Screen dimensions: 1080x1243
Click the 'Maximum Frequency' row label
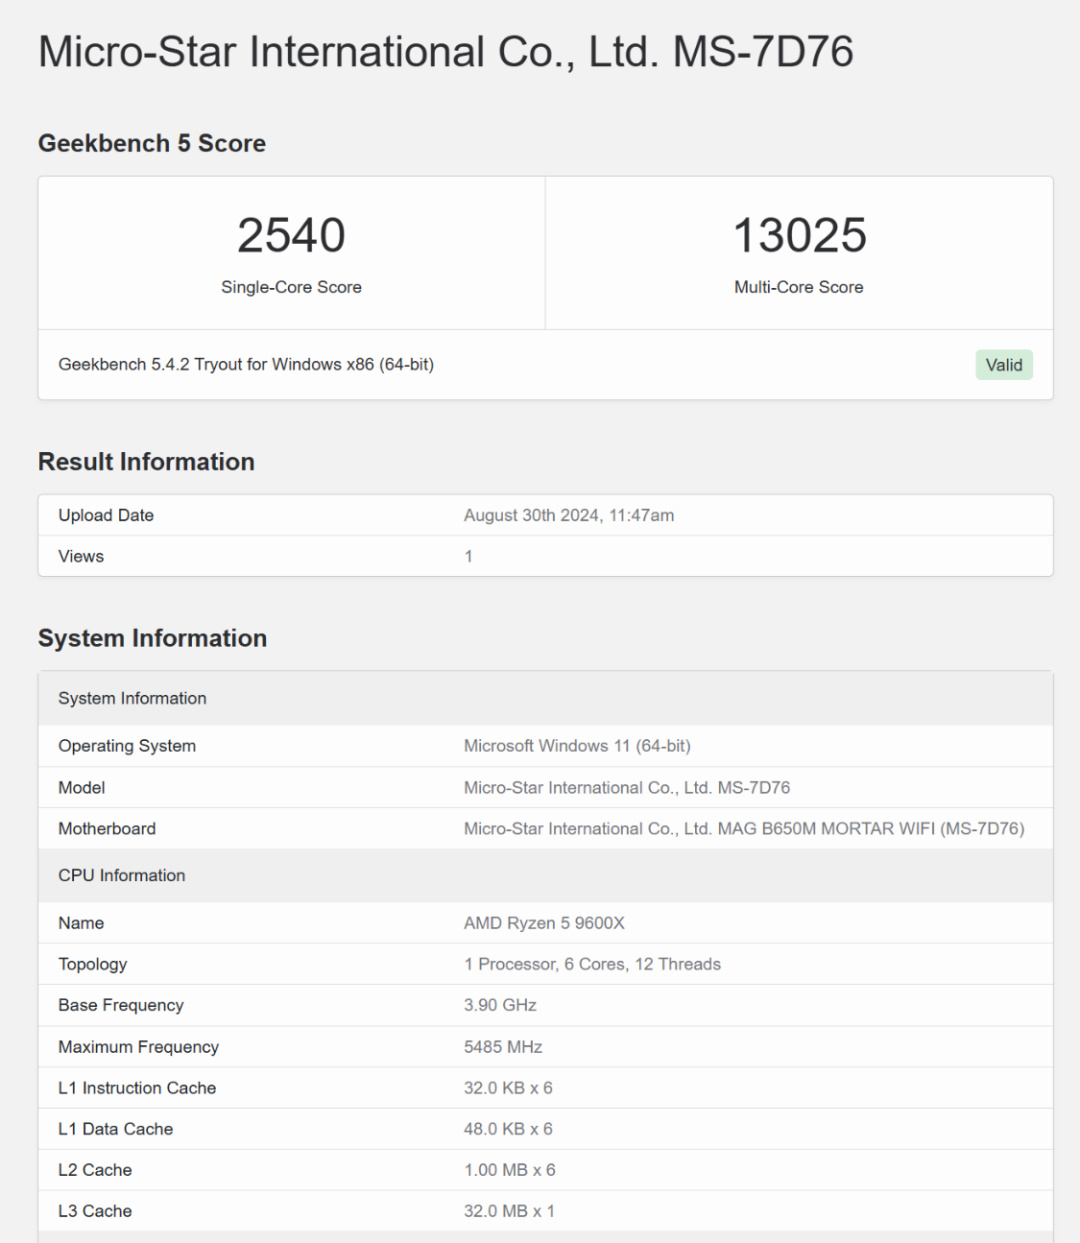point(138,1047)
